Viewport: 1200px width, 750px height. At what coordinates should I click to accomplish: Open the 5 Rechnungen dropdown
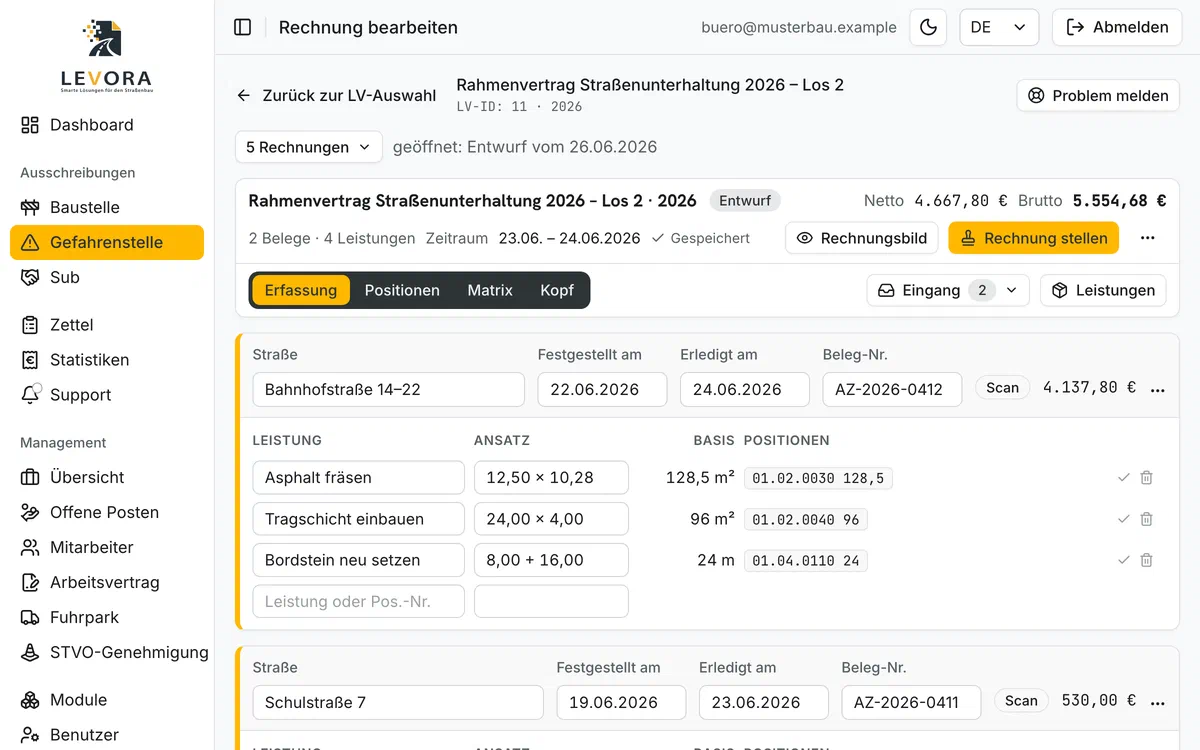pos(309,147)
